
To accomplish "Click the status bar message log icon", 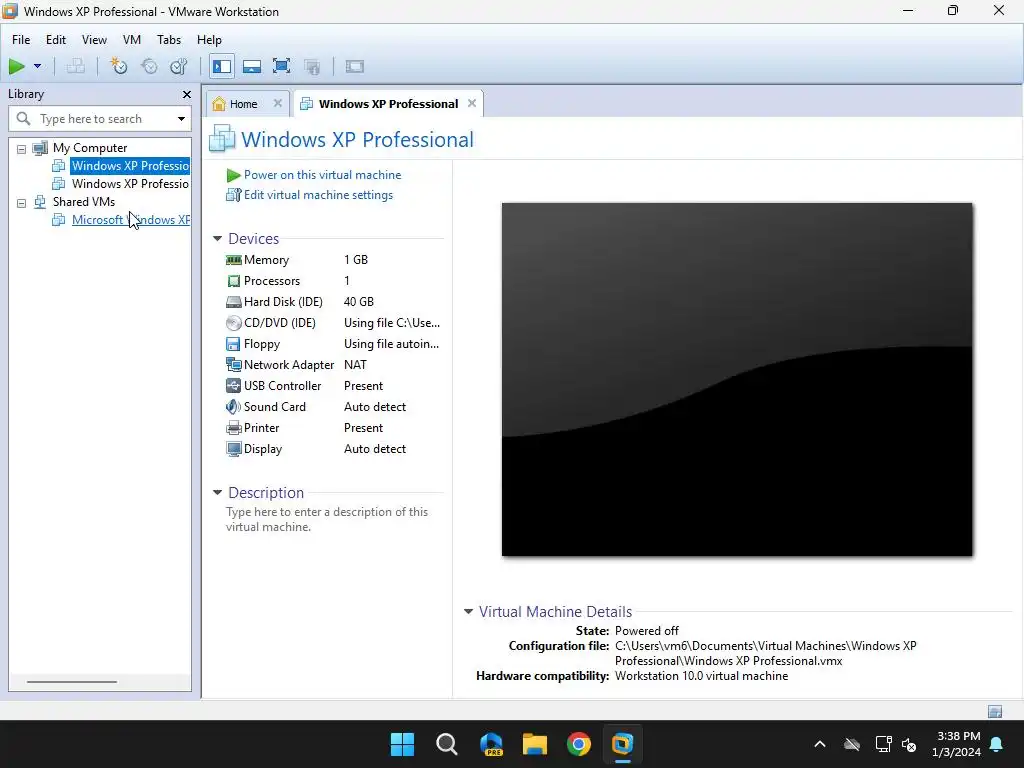I will [995, 711].
